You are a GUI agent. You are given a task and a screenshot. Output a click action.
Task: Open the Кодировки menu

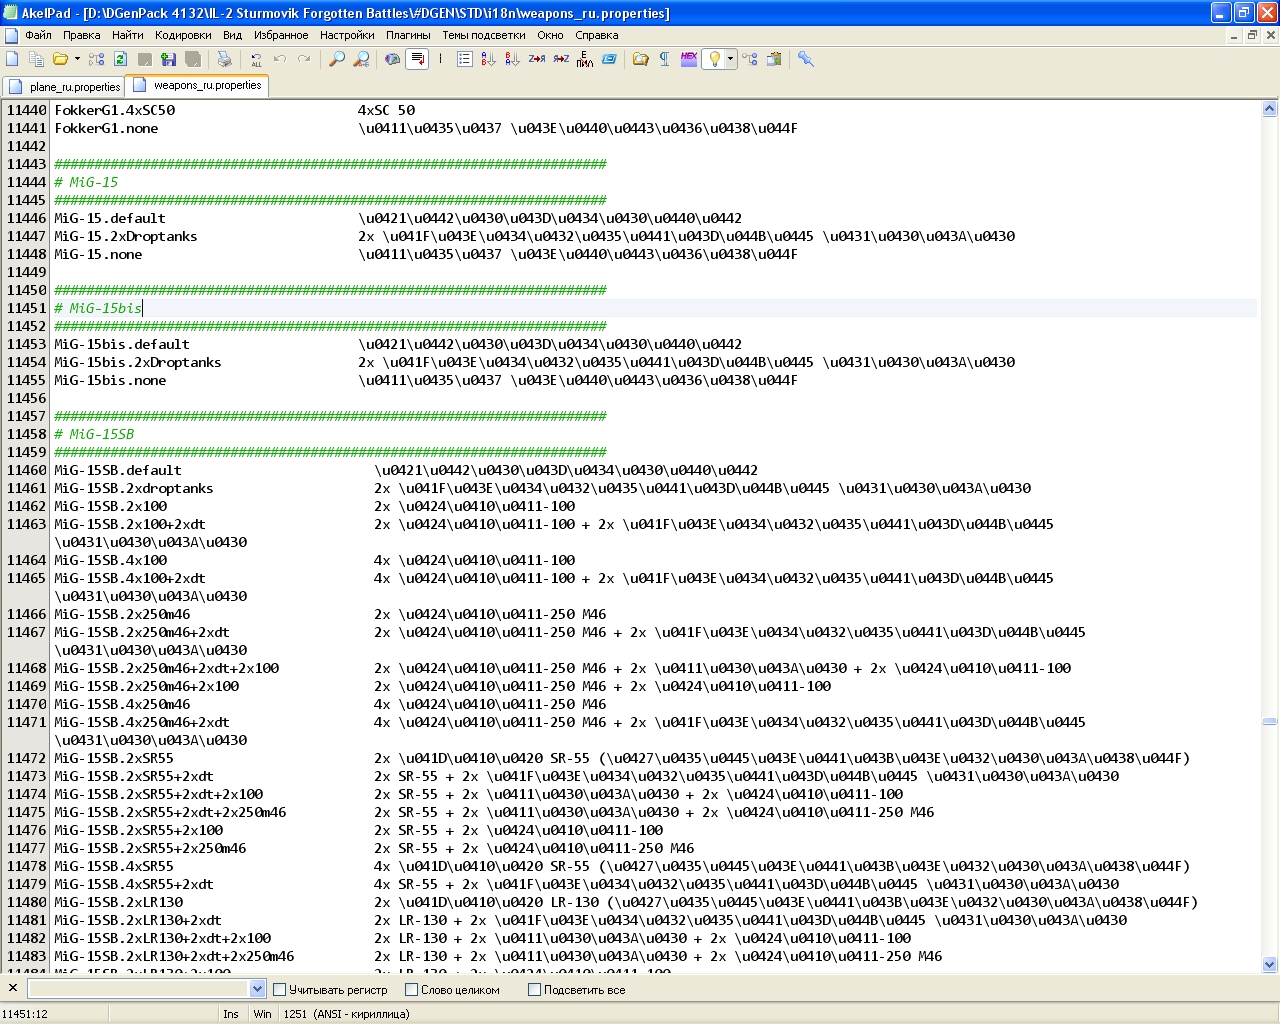[183, 35]
